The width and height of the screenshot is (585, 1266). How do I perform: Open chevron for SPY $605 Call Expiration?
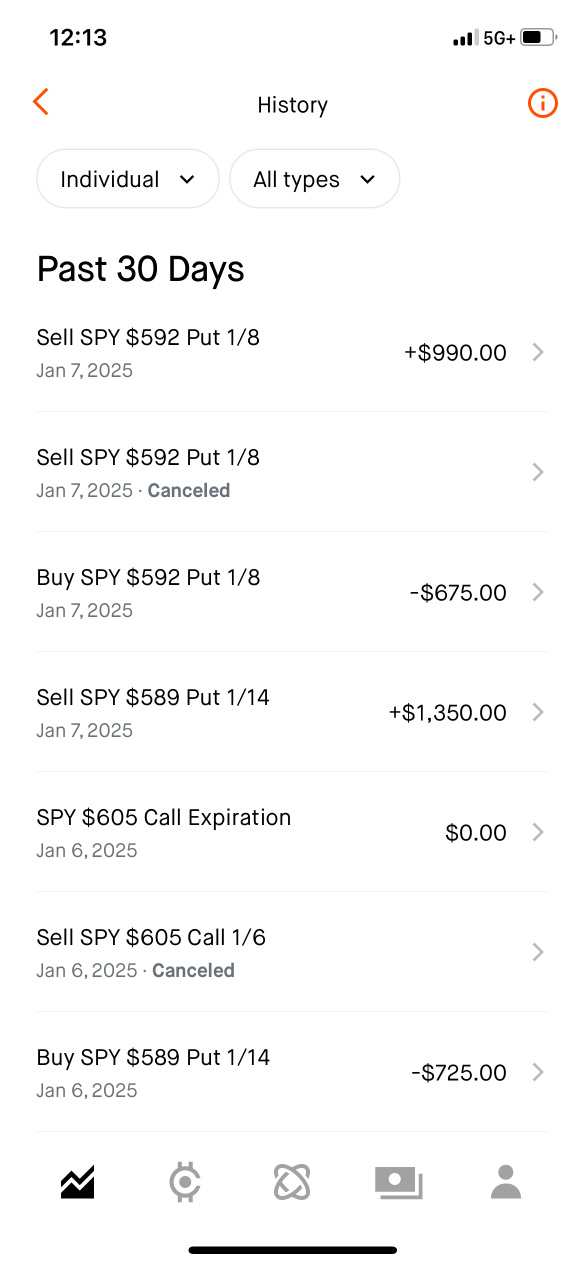click(x=538, y=832)
